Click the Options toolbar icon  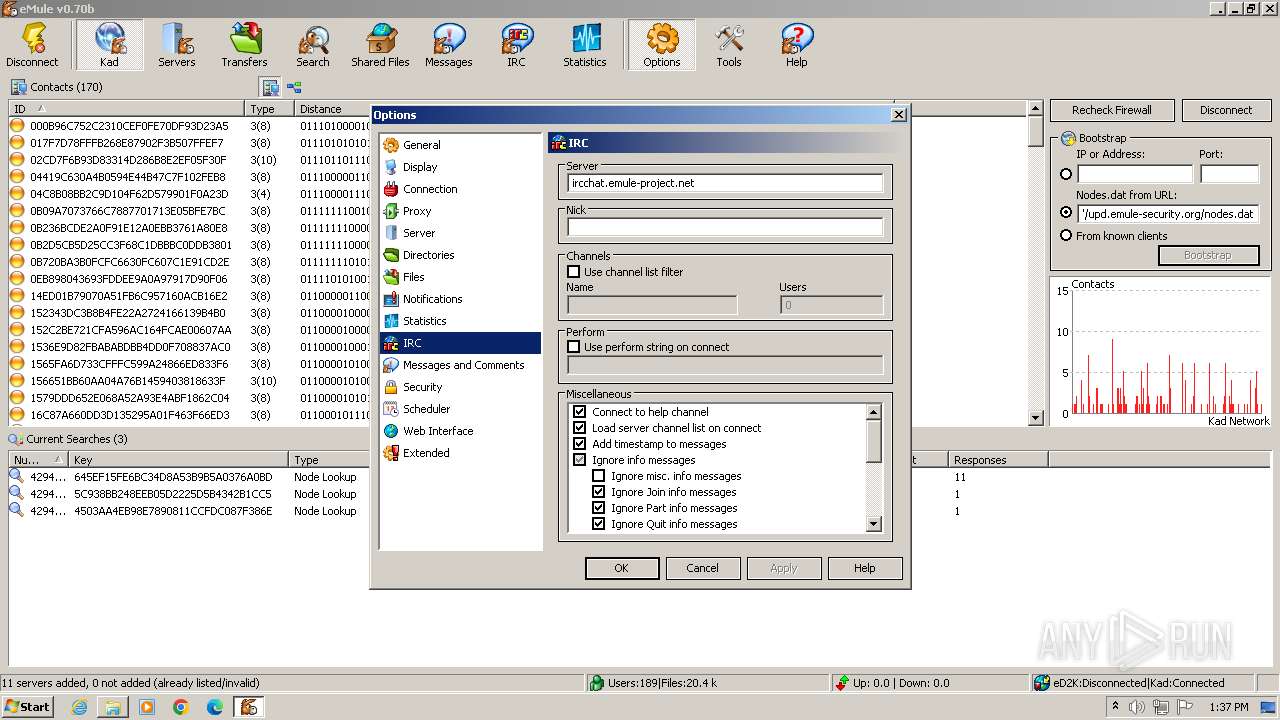(662, 46)
